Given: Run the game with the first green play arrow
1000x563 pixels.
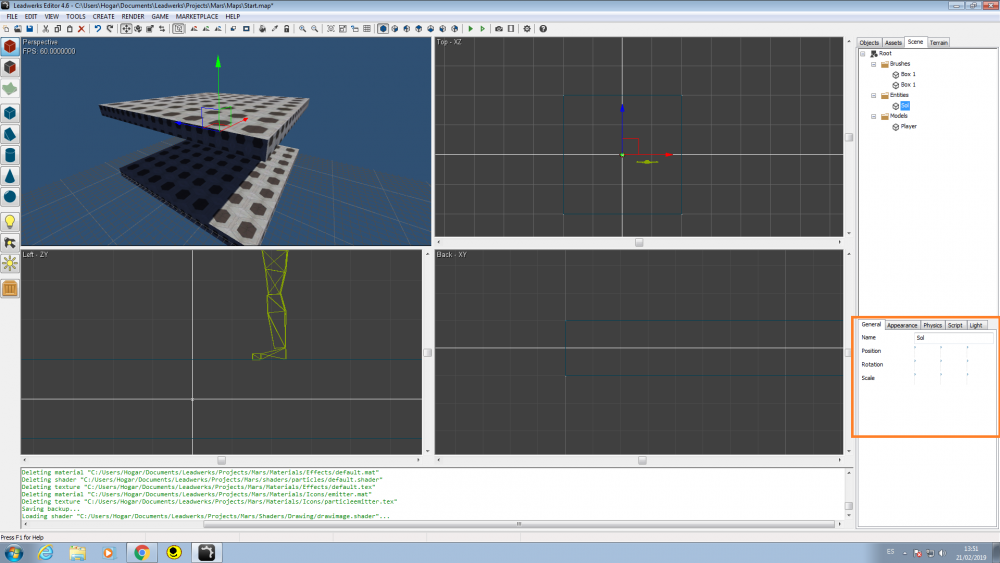Looking at the screenshot, I should pyautogui.click(x=471, y=29).
